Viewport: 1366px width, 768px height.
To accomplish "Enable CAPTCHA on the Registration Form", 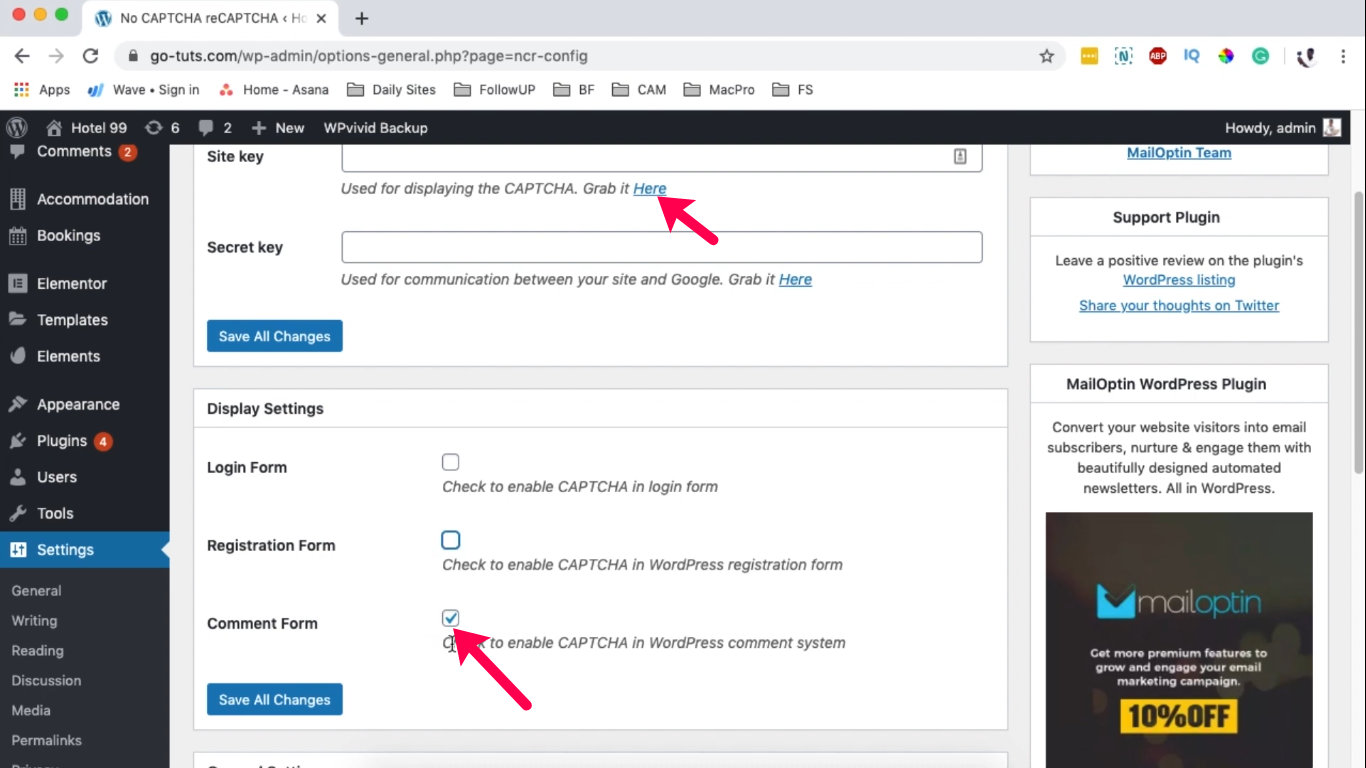I will point(451,540).
